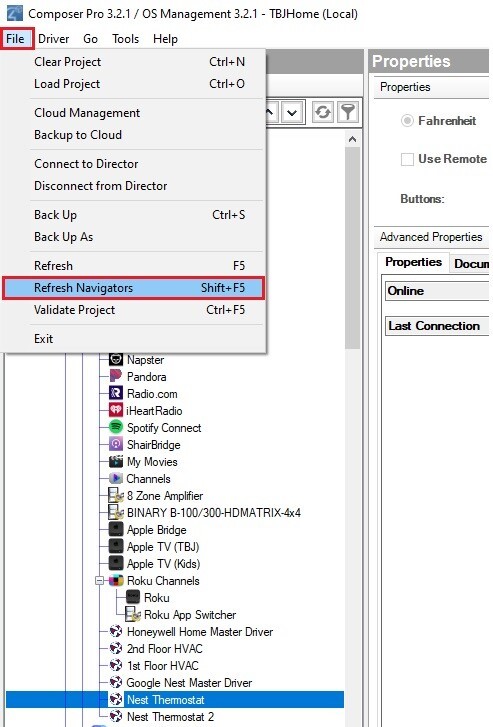Click the filter funnel toolbar icon
Screen dimensions: 493x727
coord(348,112)
